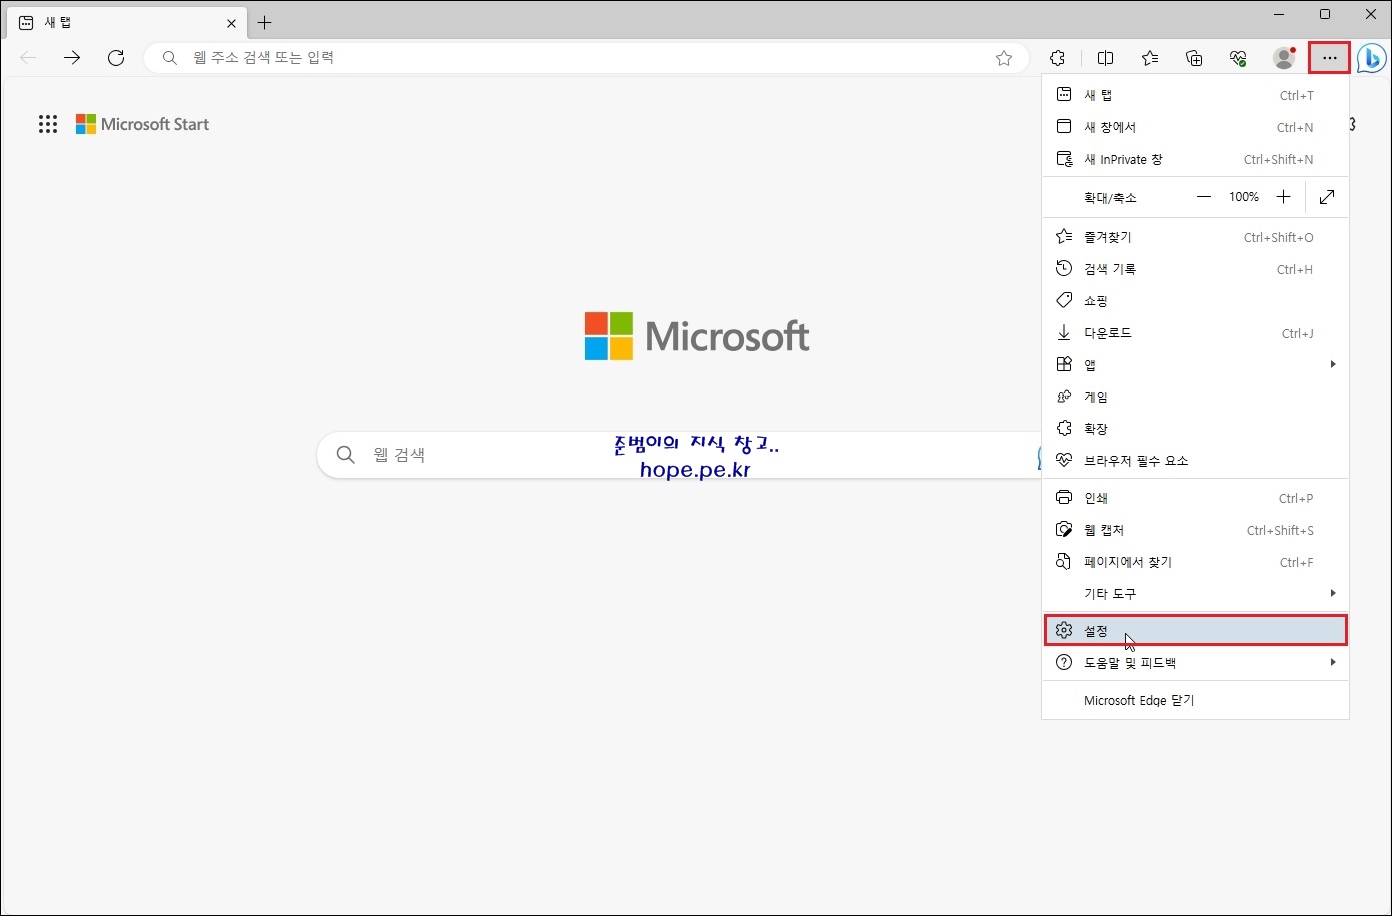Reload the page with Refresh icon
Screen dimensions: 1392x916
tap(116, 58)
